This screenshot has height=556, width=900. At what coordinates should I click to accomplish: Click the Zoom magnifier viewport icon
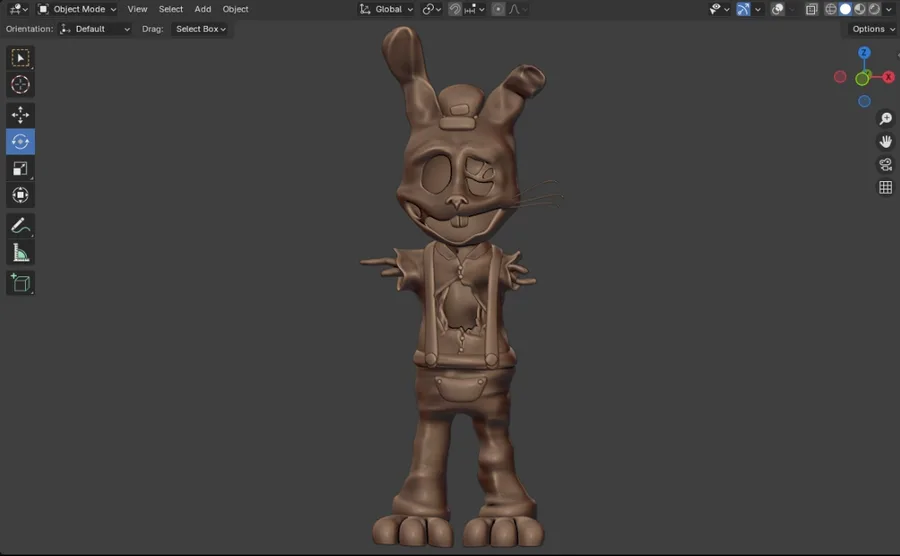point(886,118)
